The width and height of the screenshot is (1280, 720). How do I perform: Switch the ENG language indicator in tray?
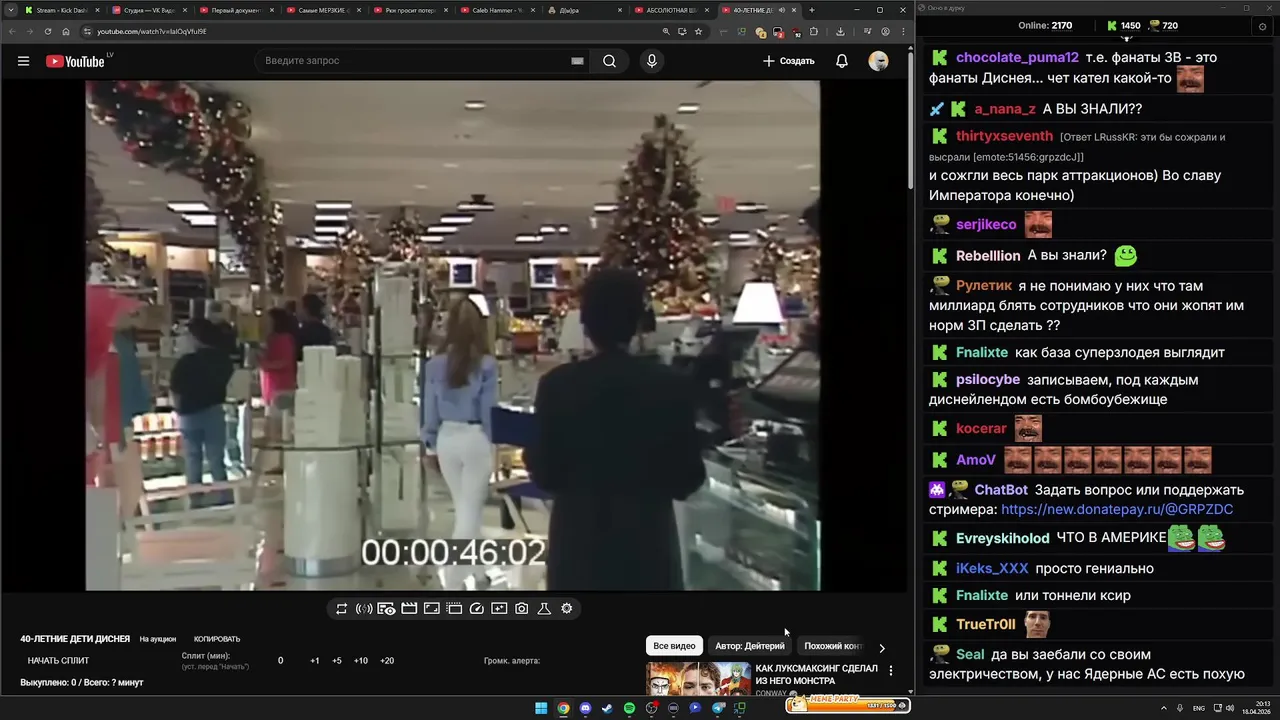pyautogui.click(x=1199, y=708)
